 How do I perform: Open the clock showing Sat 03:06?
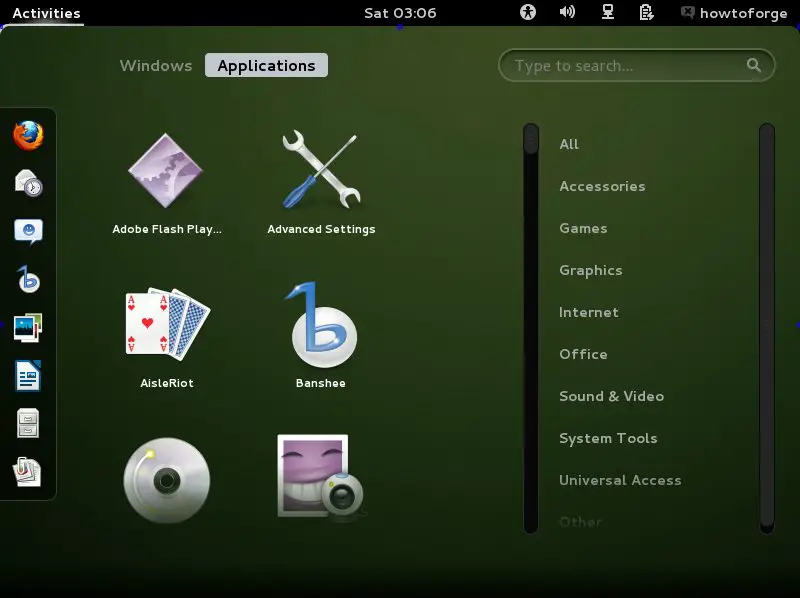pyautogui.click(x=400, y=13)
